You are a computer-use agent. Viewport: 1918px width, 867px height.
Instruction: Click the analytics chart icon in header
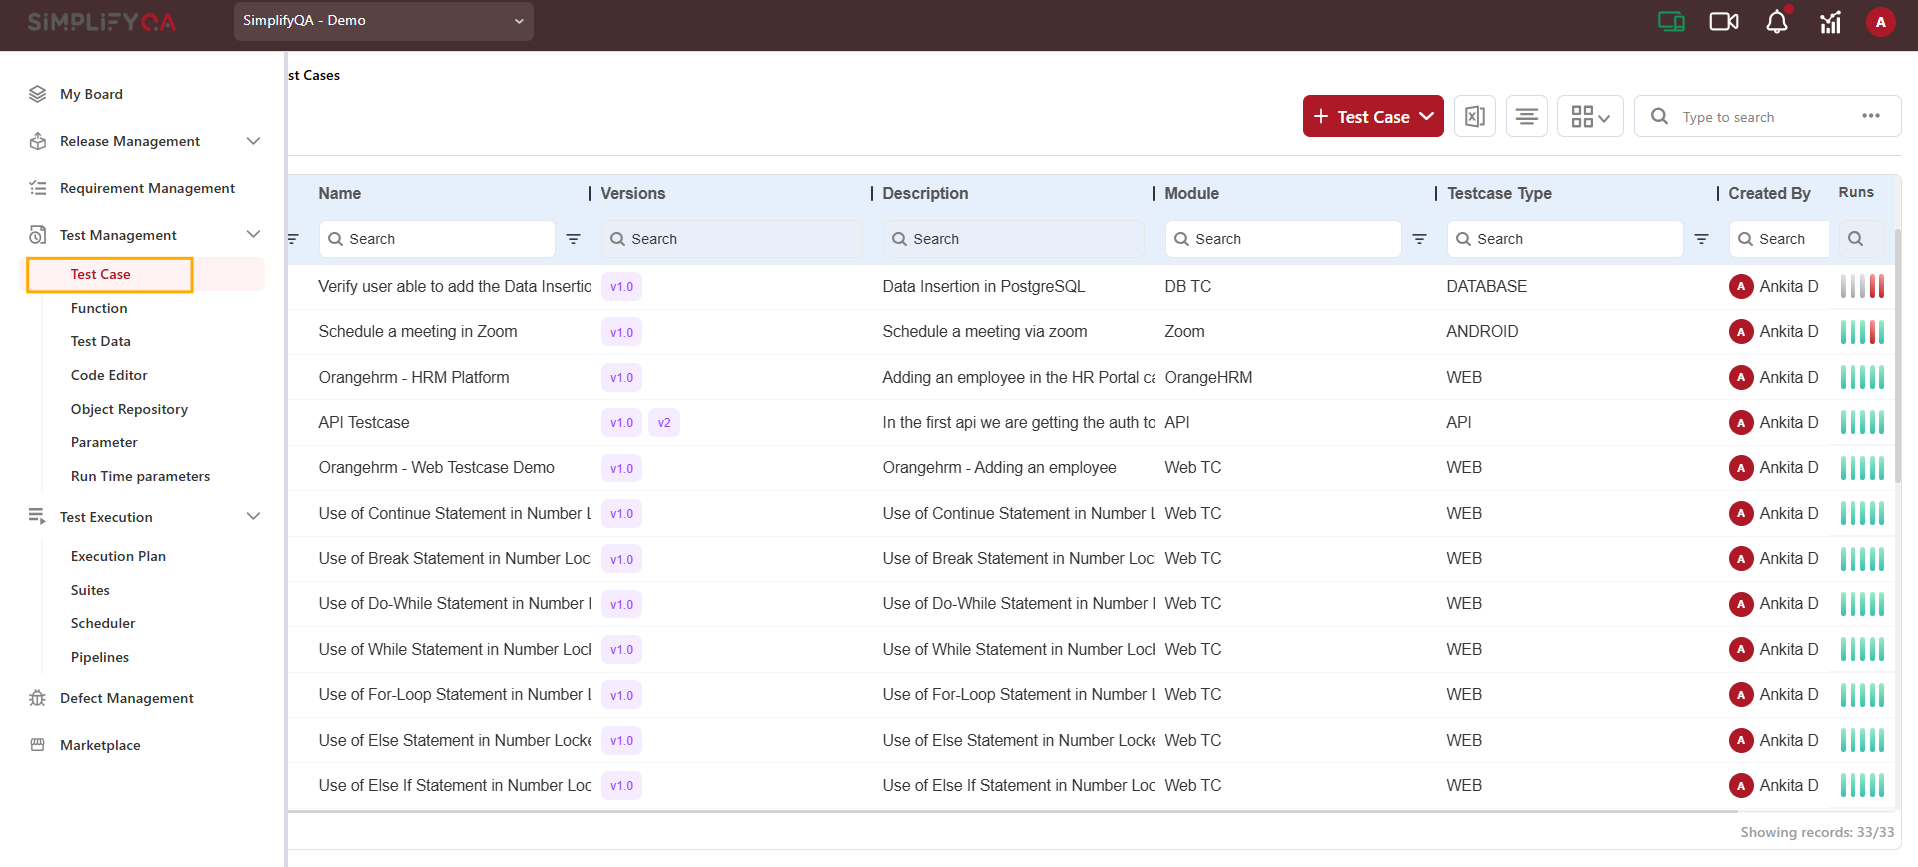(x=1830, y=22)
